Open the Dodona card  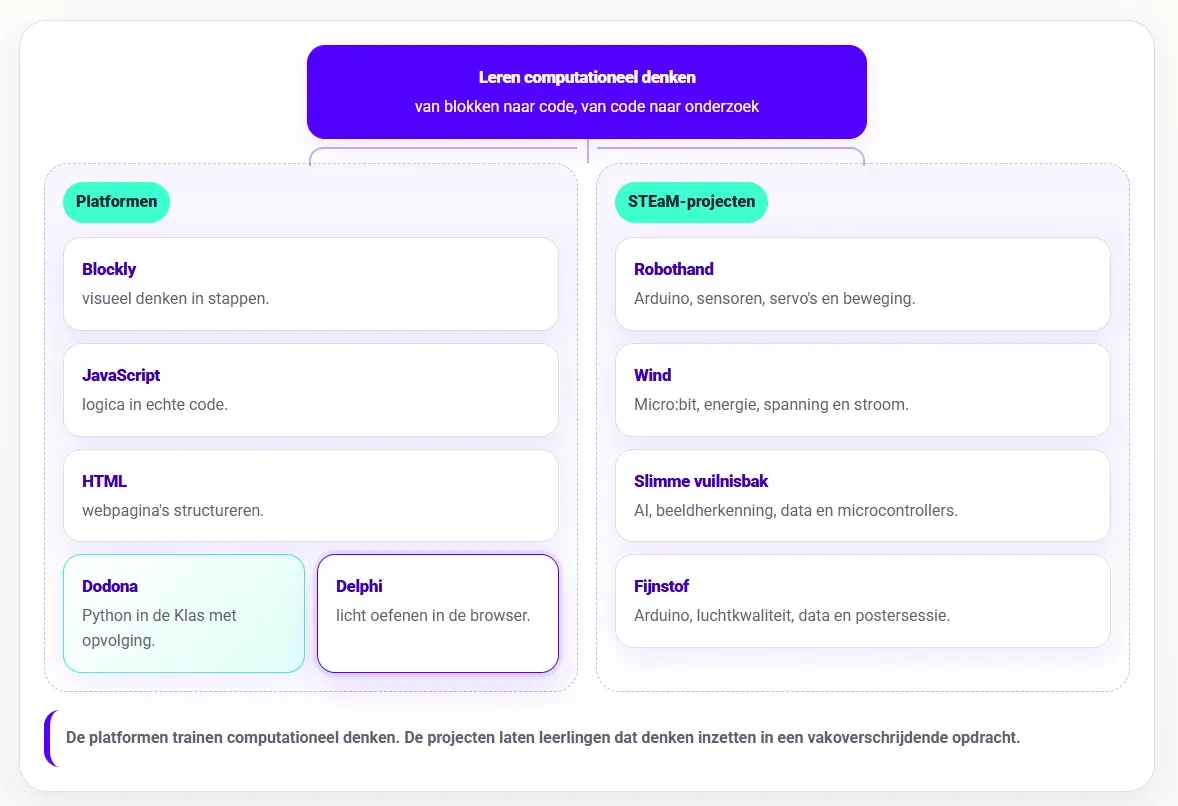pyautogui.click(x=184, y=614)
